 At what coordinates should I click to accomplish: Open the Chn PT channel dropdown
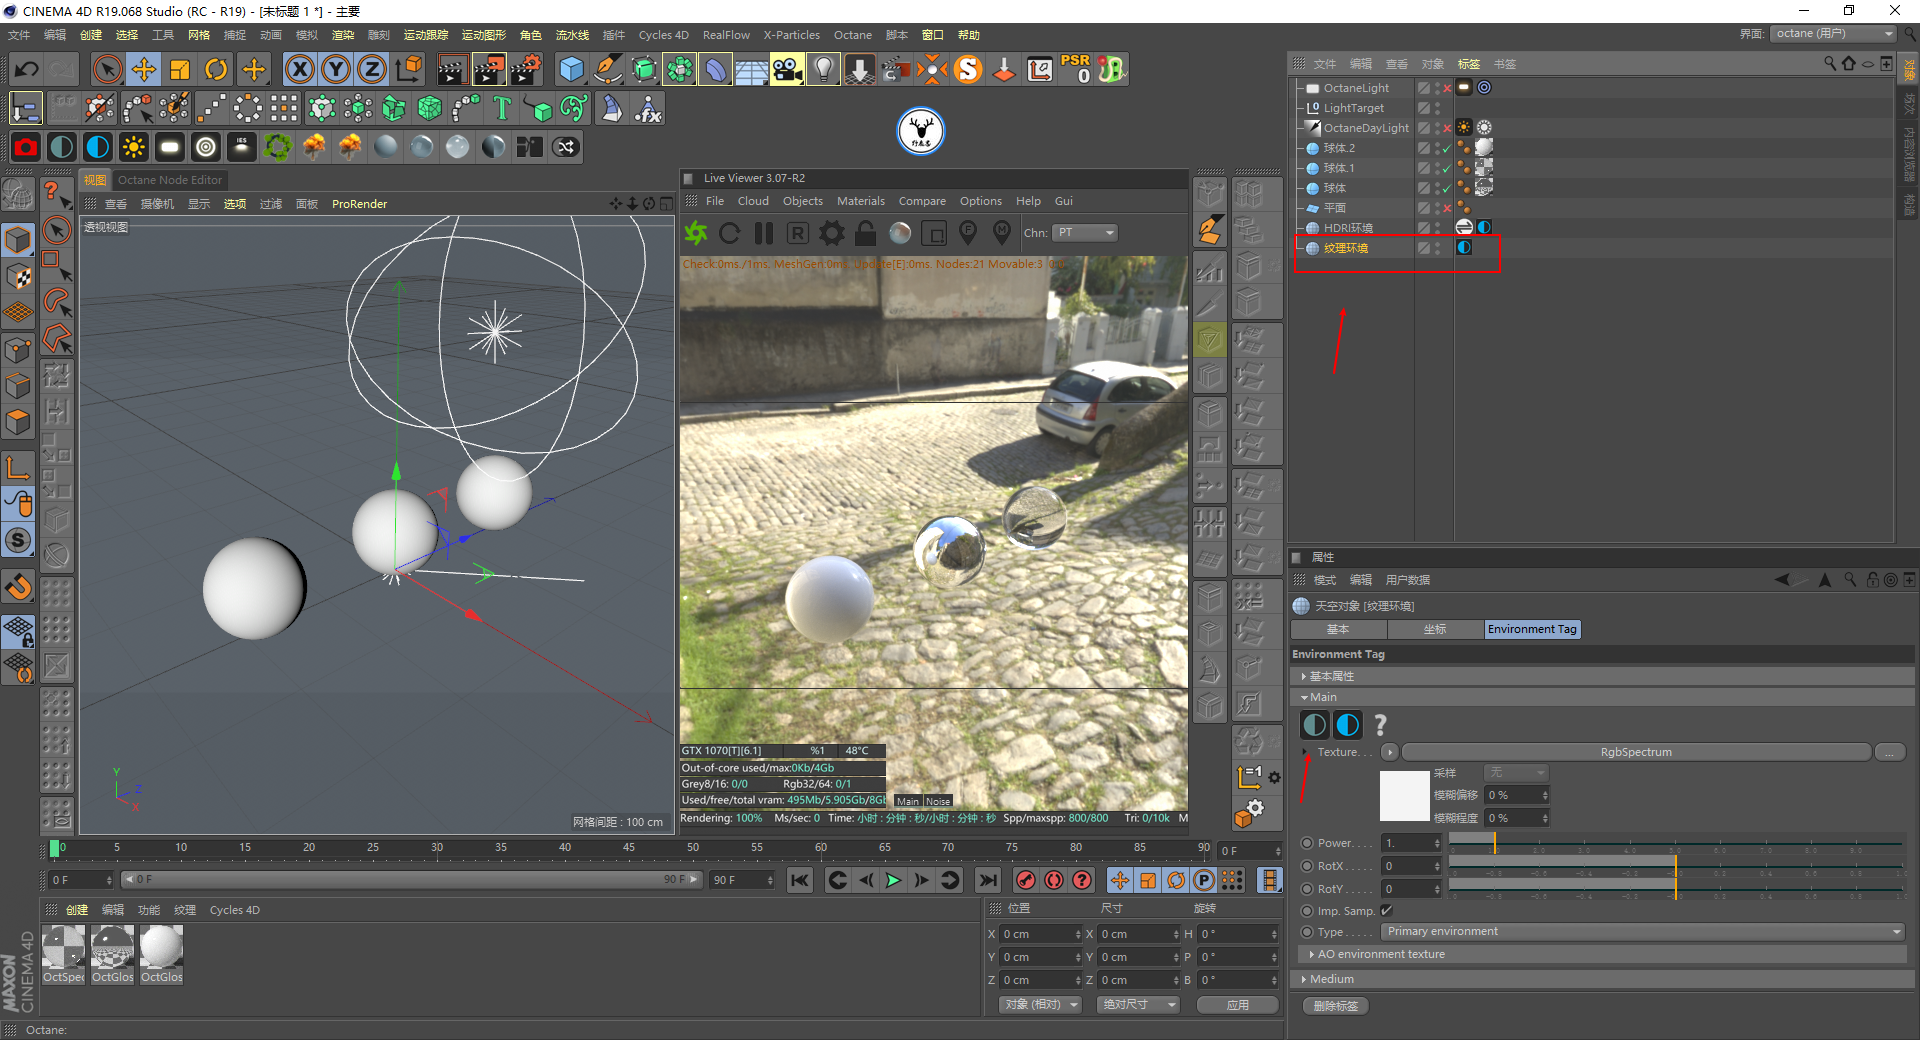[1086, 233]
